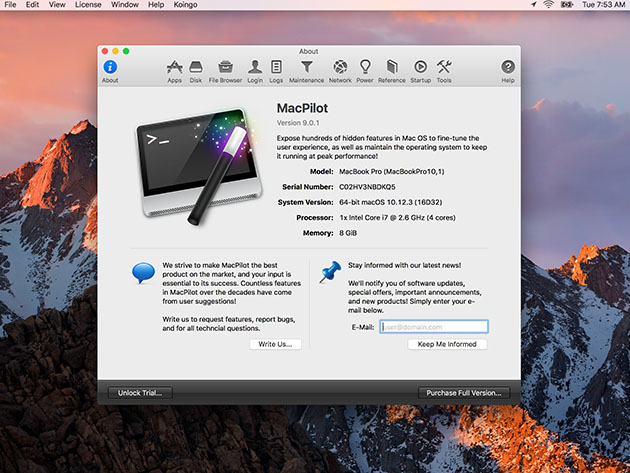Open the License menu
This screenshot has height=473, width=630.
[89, 5]
